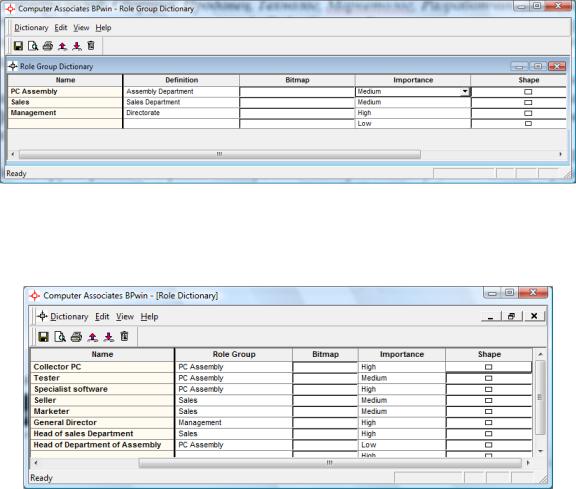Open Edit menu in Role Group Dictionary window
The height and width of the screenshot is (489, 576).
(61, 28)
